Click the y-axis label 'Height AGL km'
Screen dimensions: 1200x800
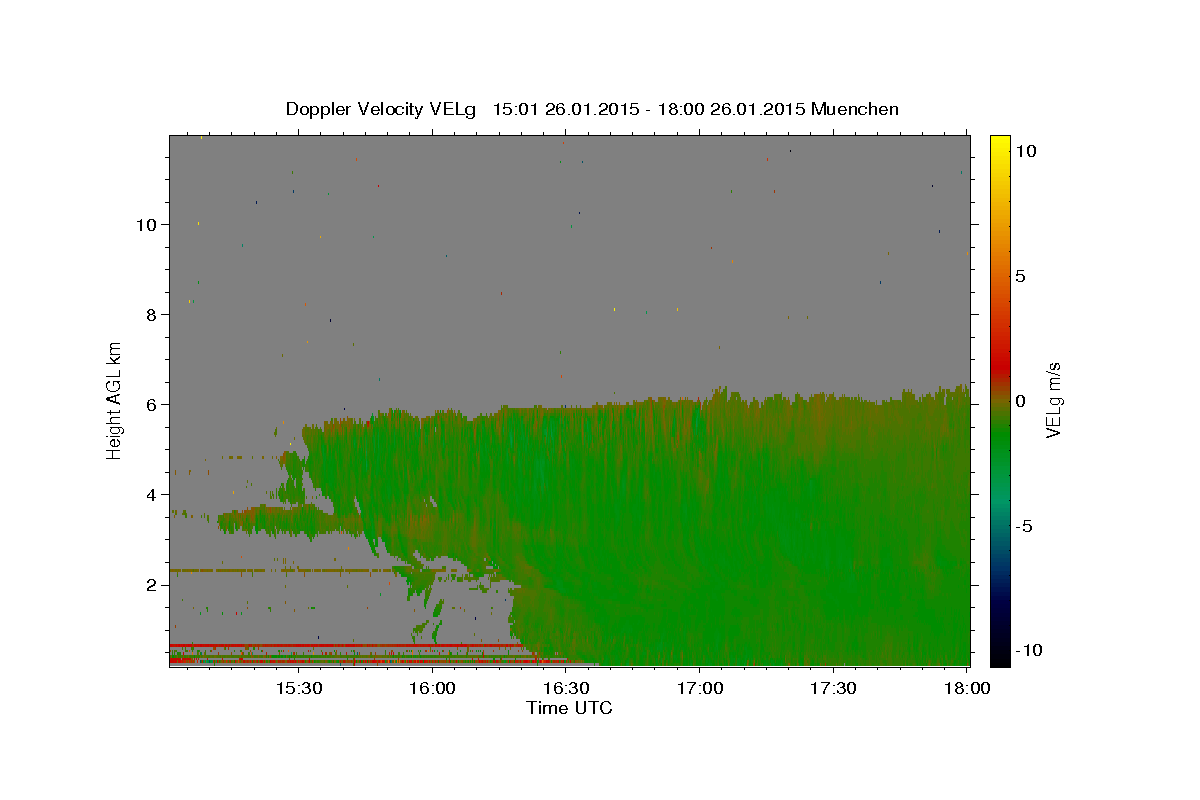[115, 399]
